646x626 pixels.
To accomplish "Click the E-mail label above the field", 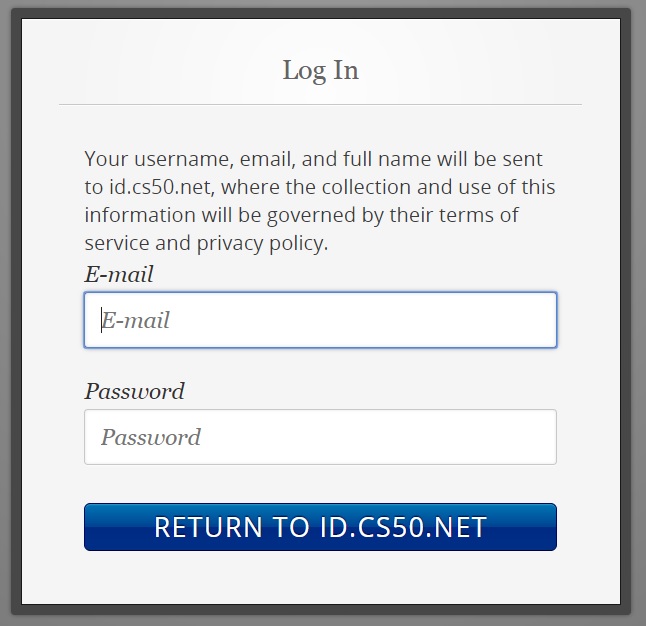I will point(119,274).
